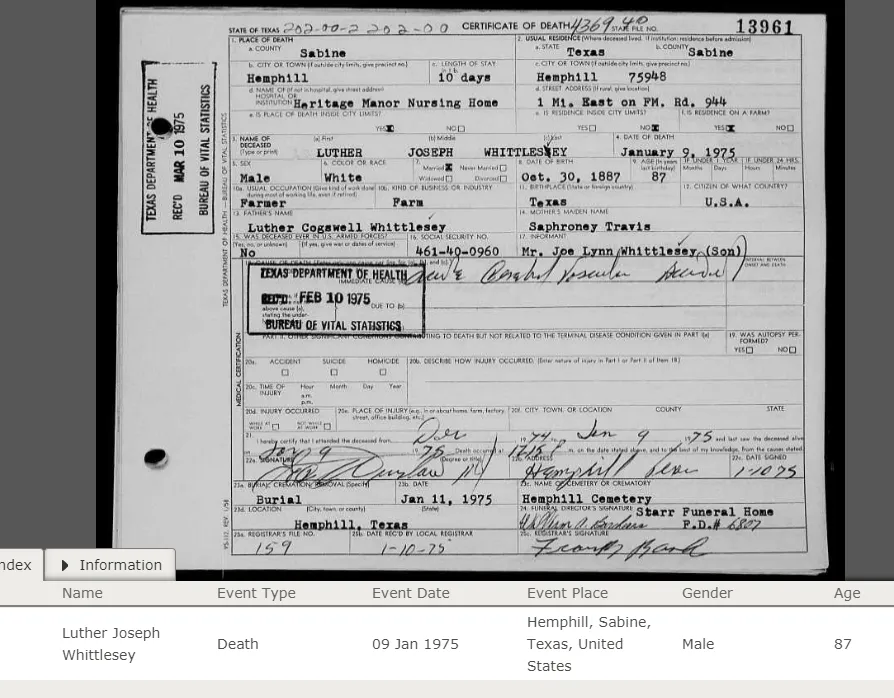
Task: Click the 'Farmer' occupation text on the certificate
Action: (x=263, y=203)
